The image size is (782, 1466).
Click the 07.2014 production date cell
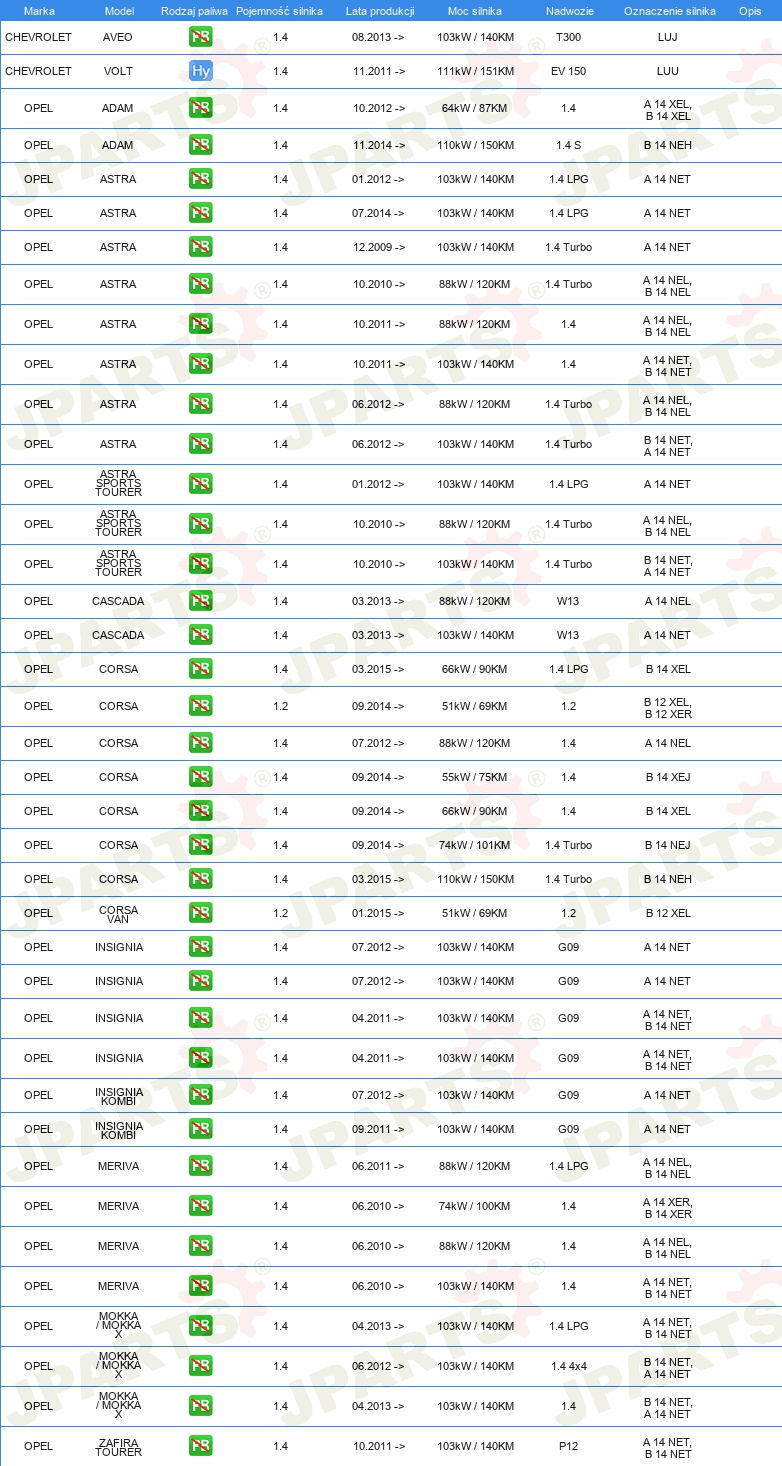[379, 213]
